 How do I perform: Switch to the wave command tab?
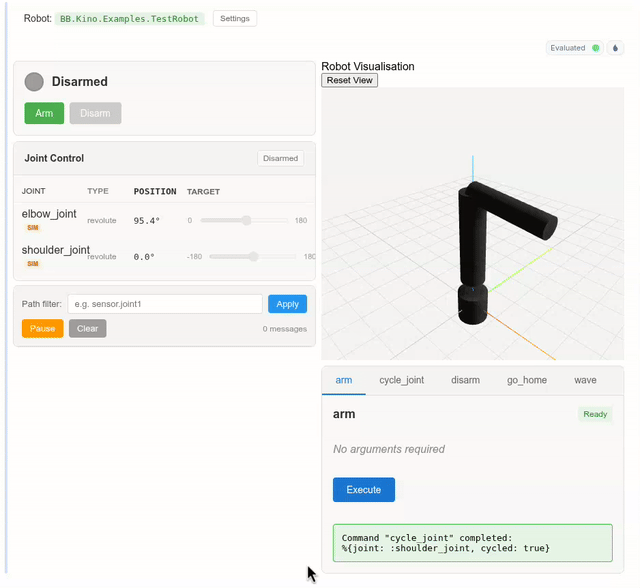click(585, 380)
